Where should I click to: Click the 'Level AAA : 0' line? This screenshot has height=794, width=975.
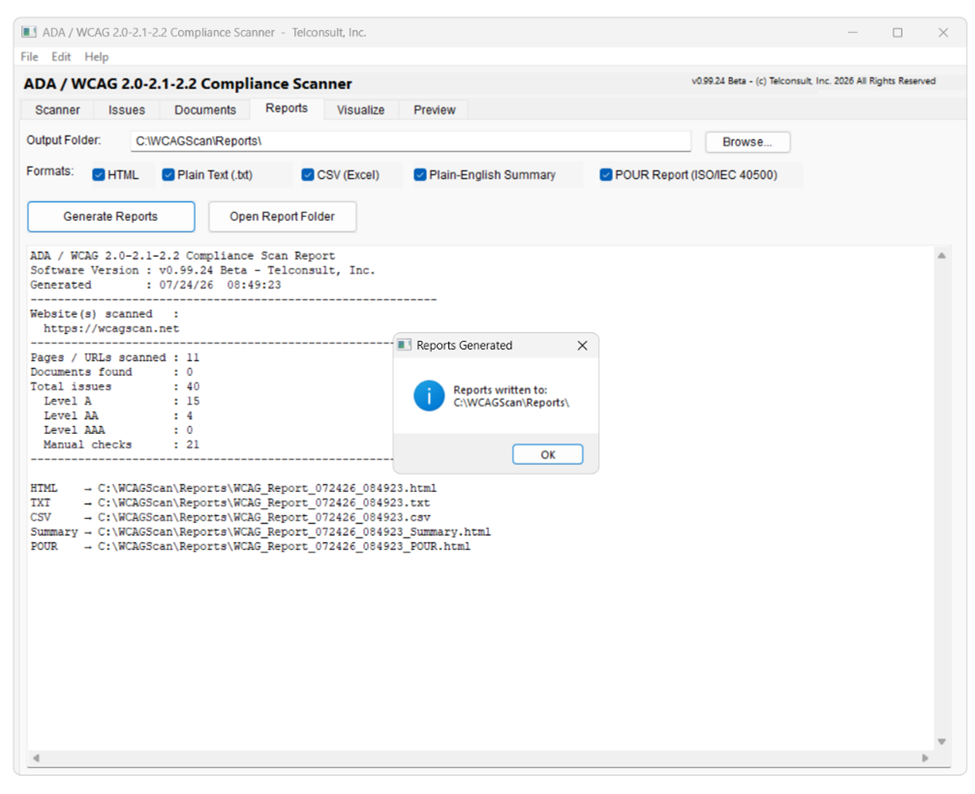[118, 430]
